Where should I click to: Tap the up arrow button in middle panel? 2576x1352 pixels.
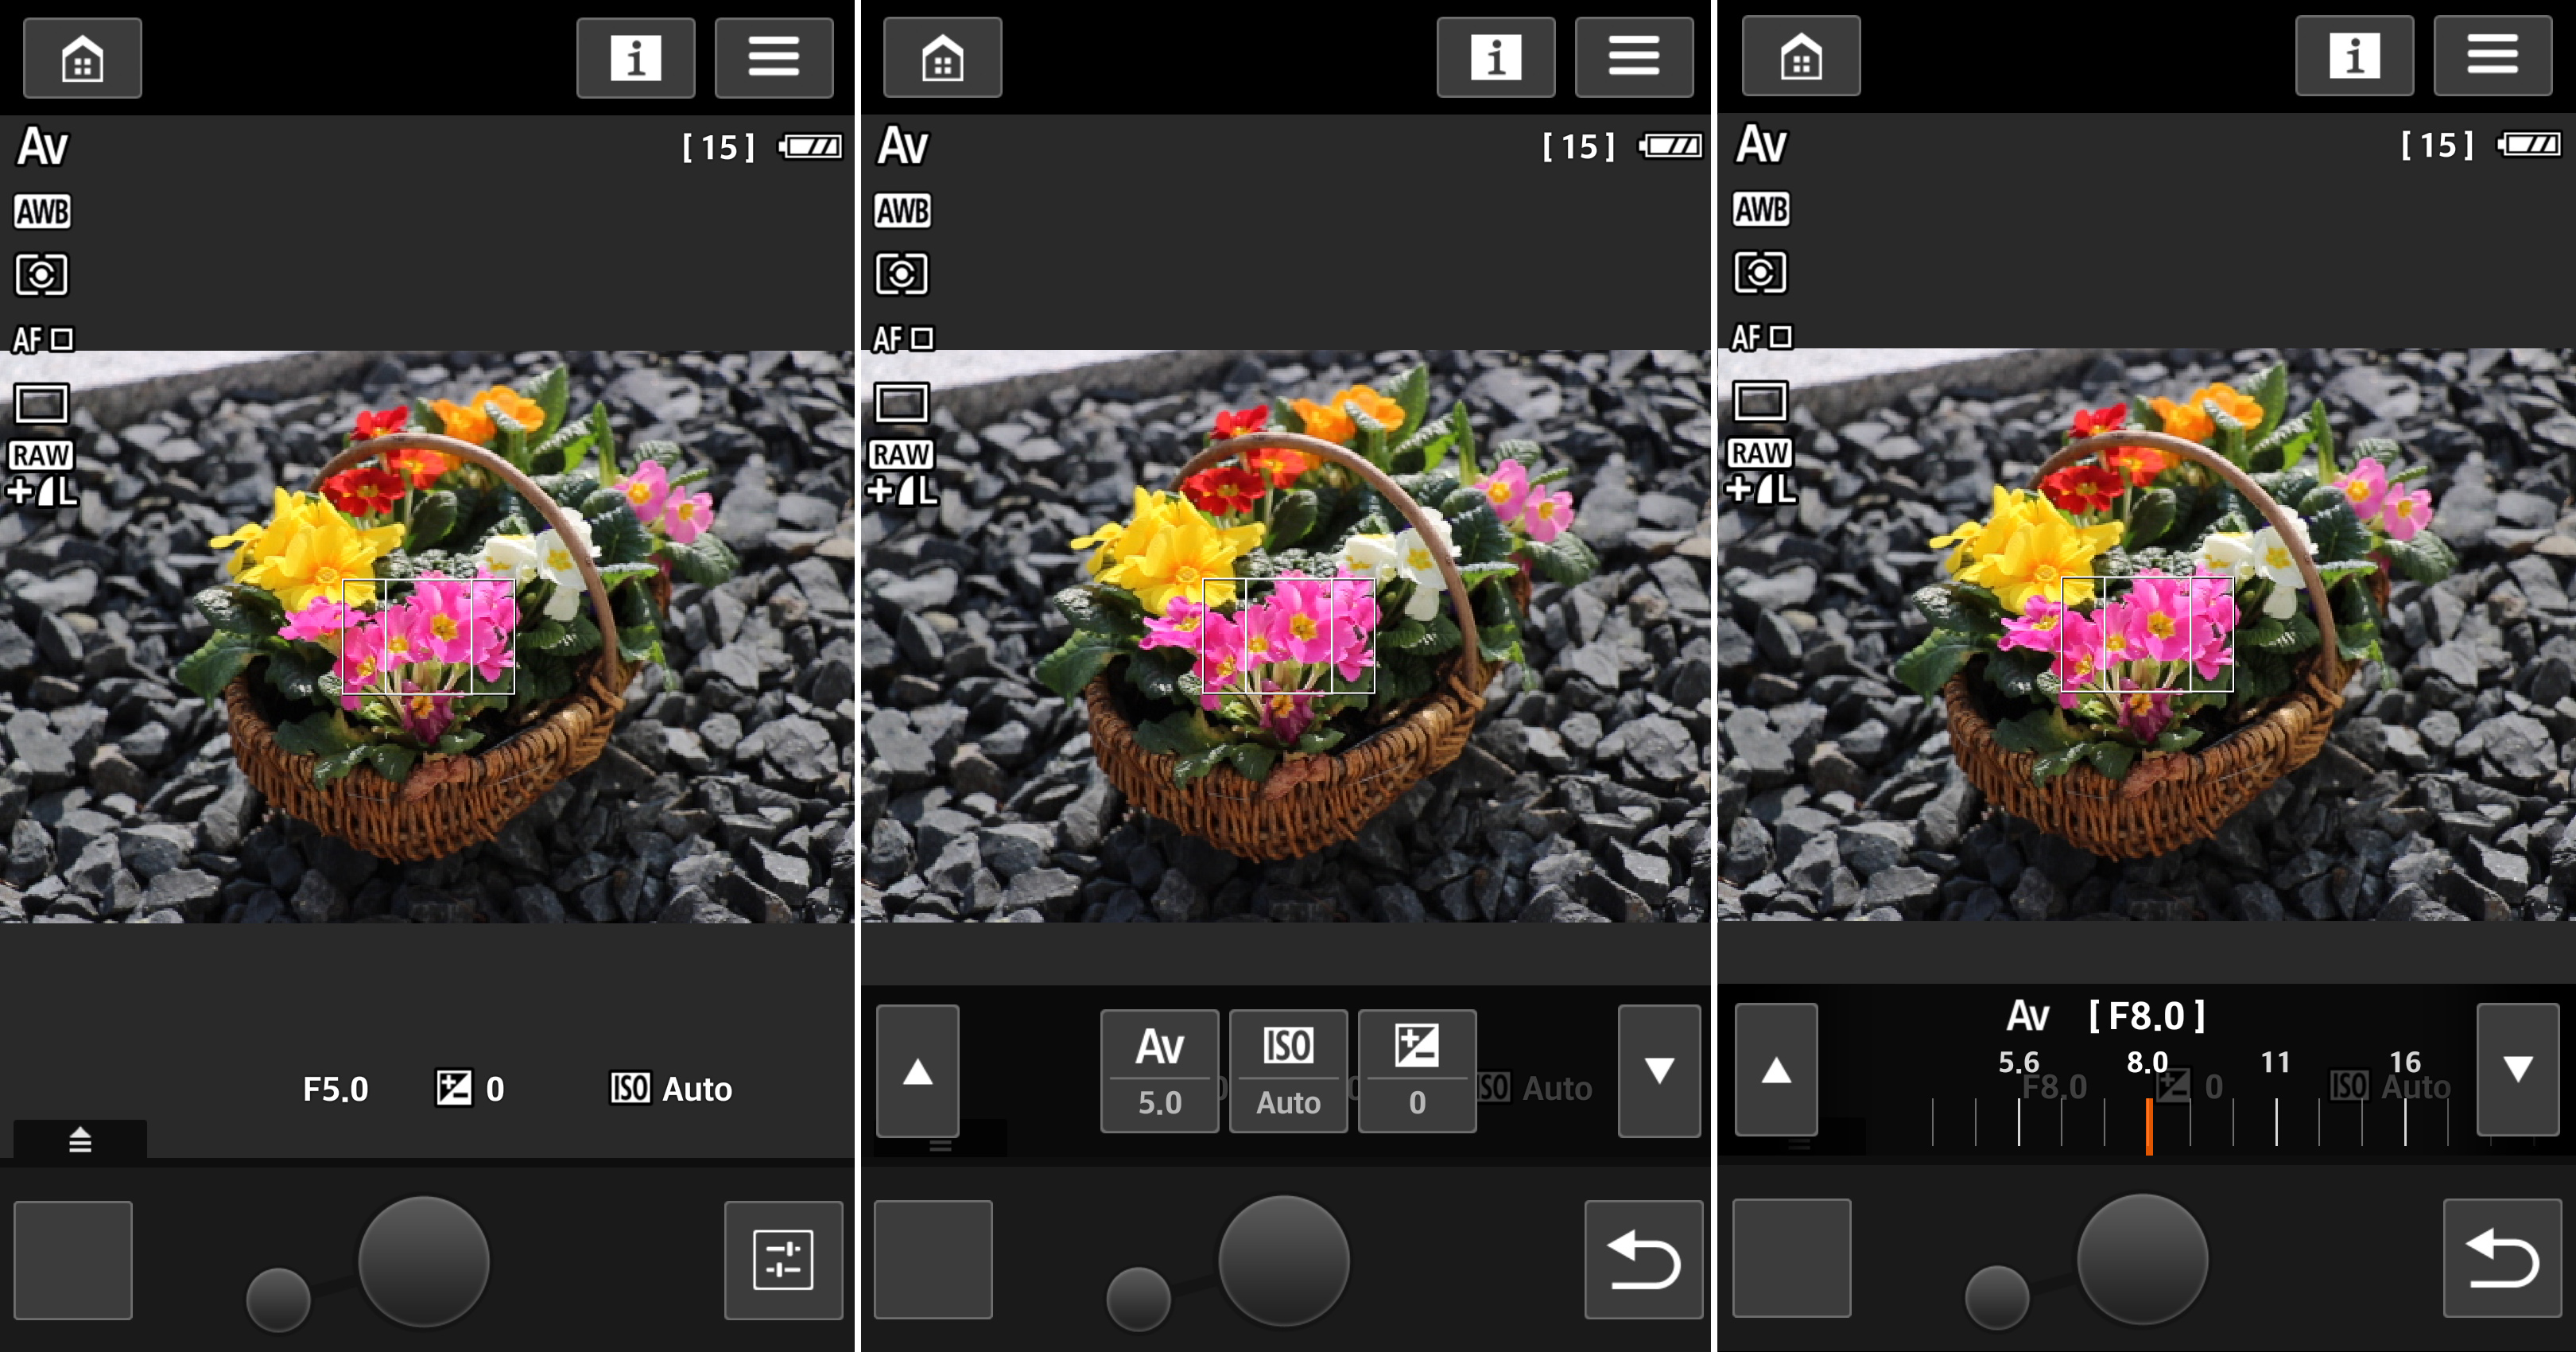(x=918, y=1072)
